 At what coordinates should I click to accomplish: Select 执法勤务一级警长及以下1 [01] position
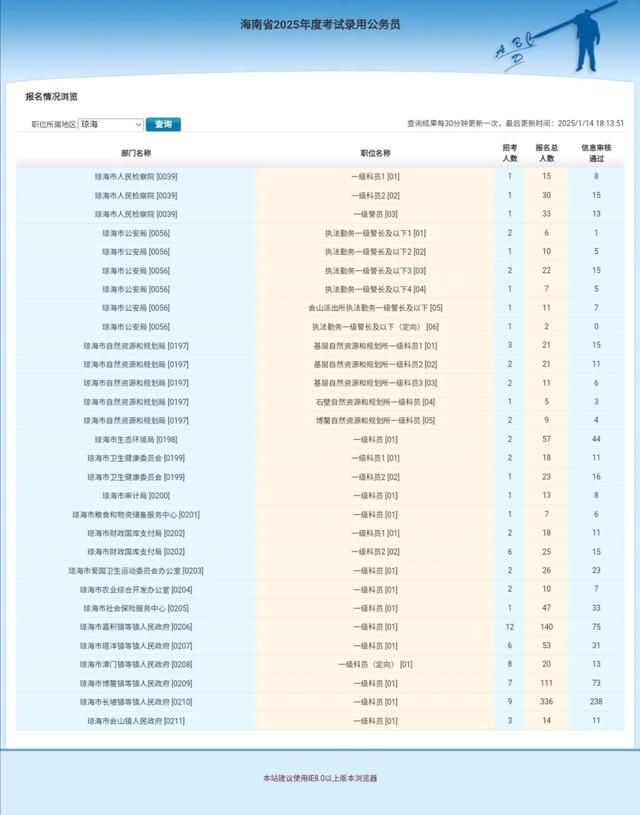(x=375, y=233)
